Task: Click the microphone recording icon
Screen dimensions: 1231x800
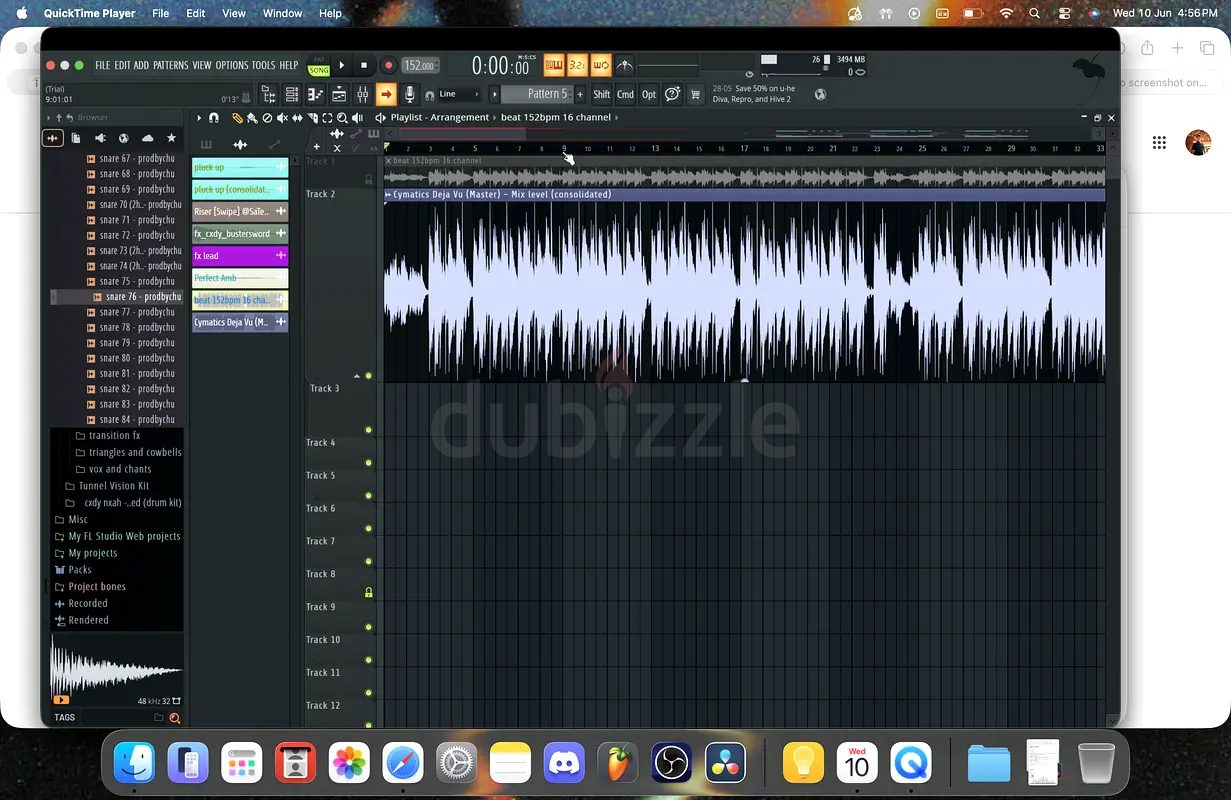Action: point(409,94)
